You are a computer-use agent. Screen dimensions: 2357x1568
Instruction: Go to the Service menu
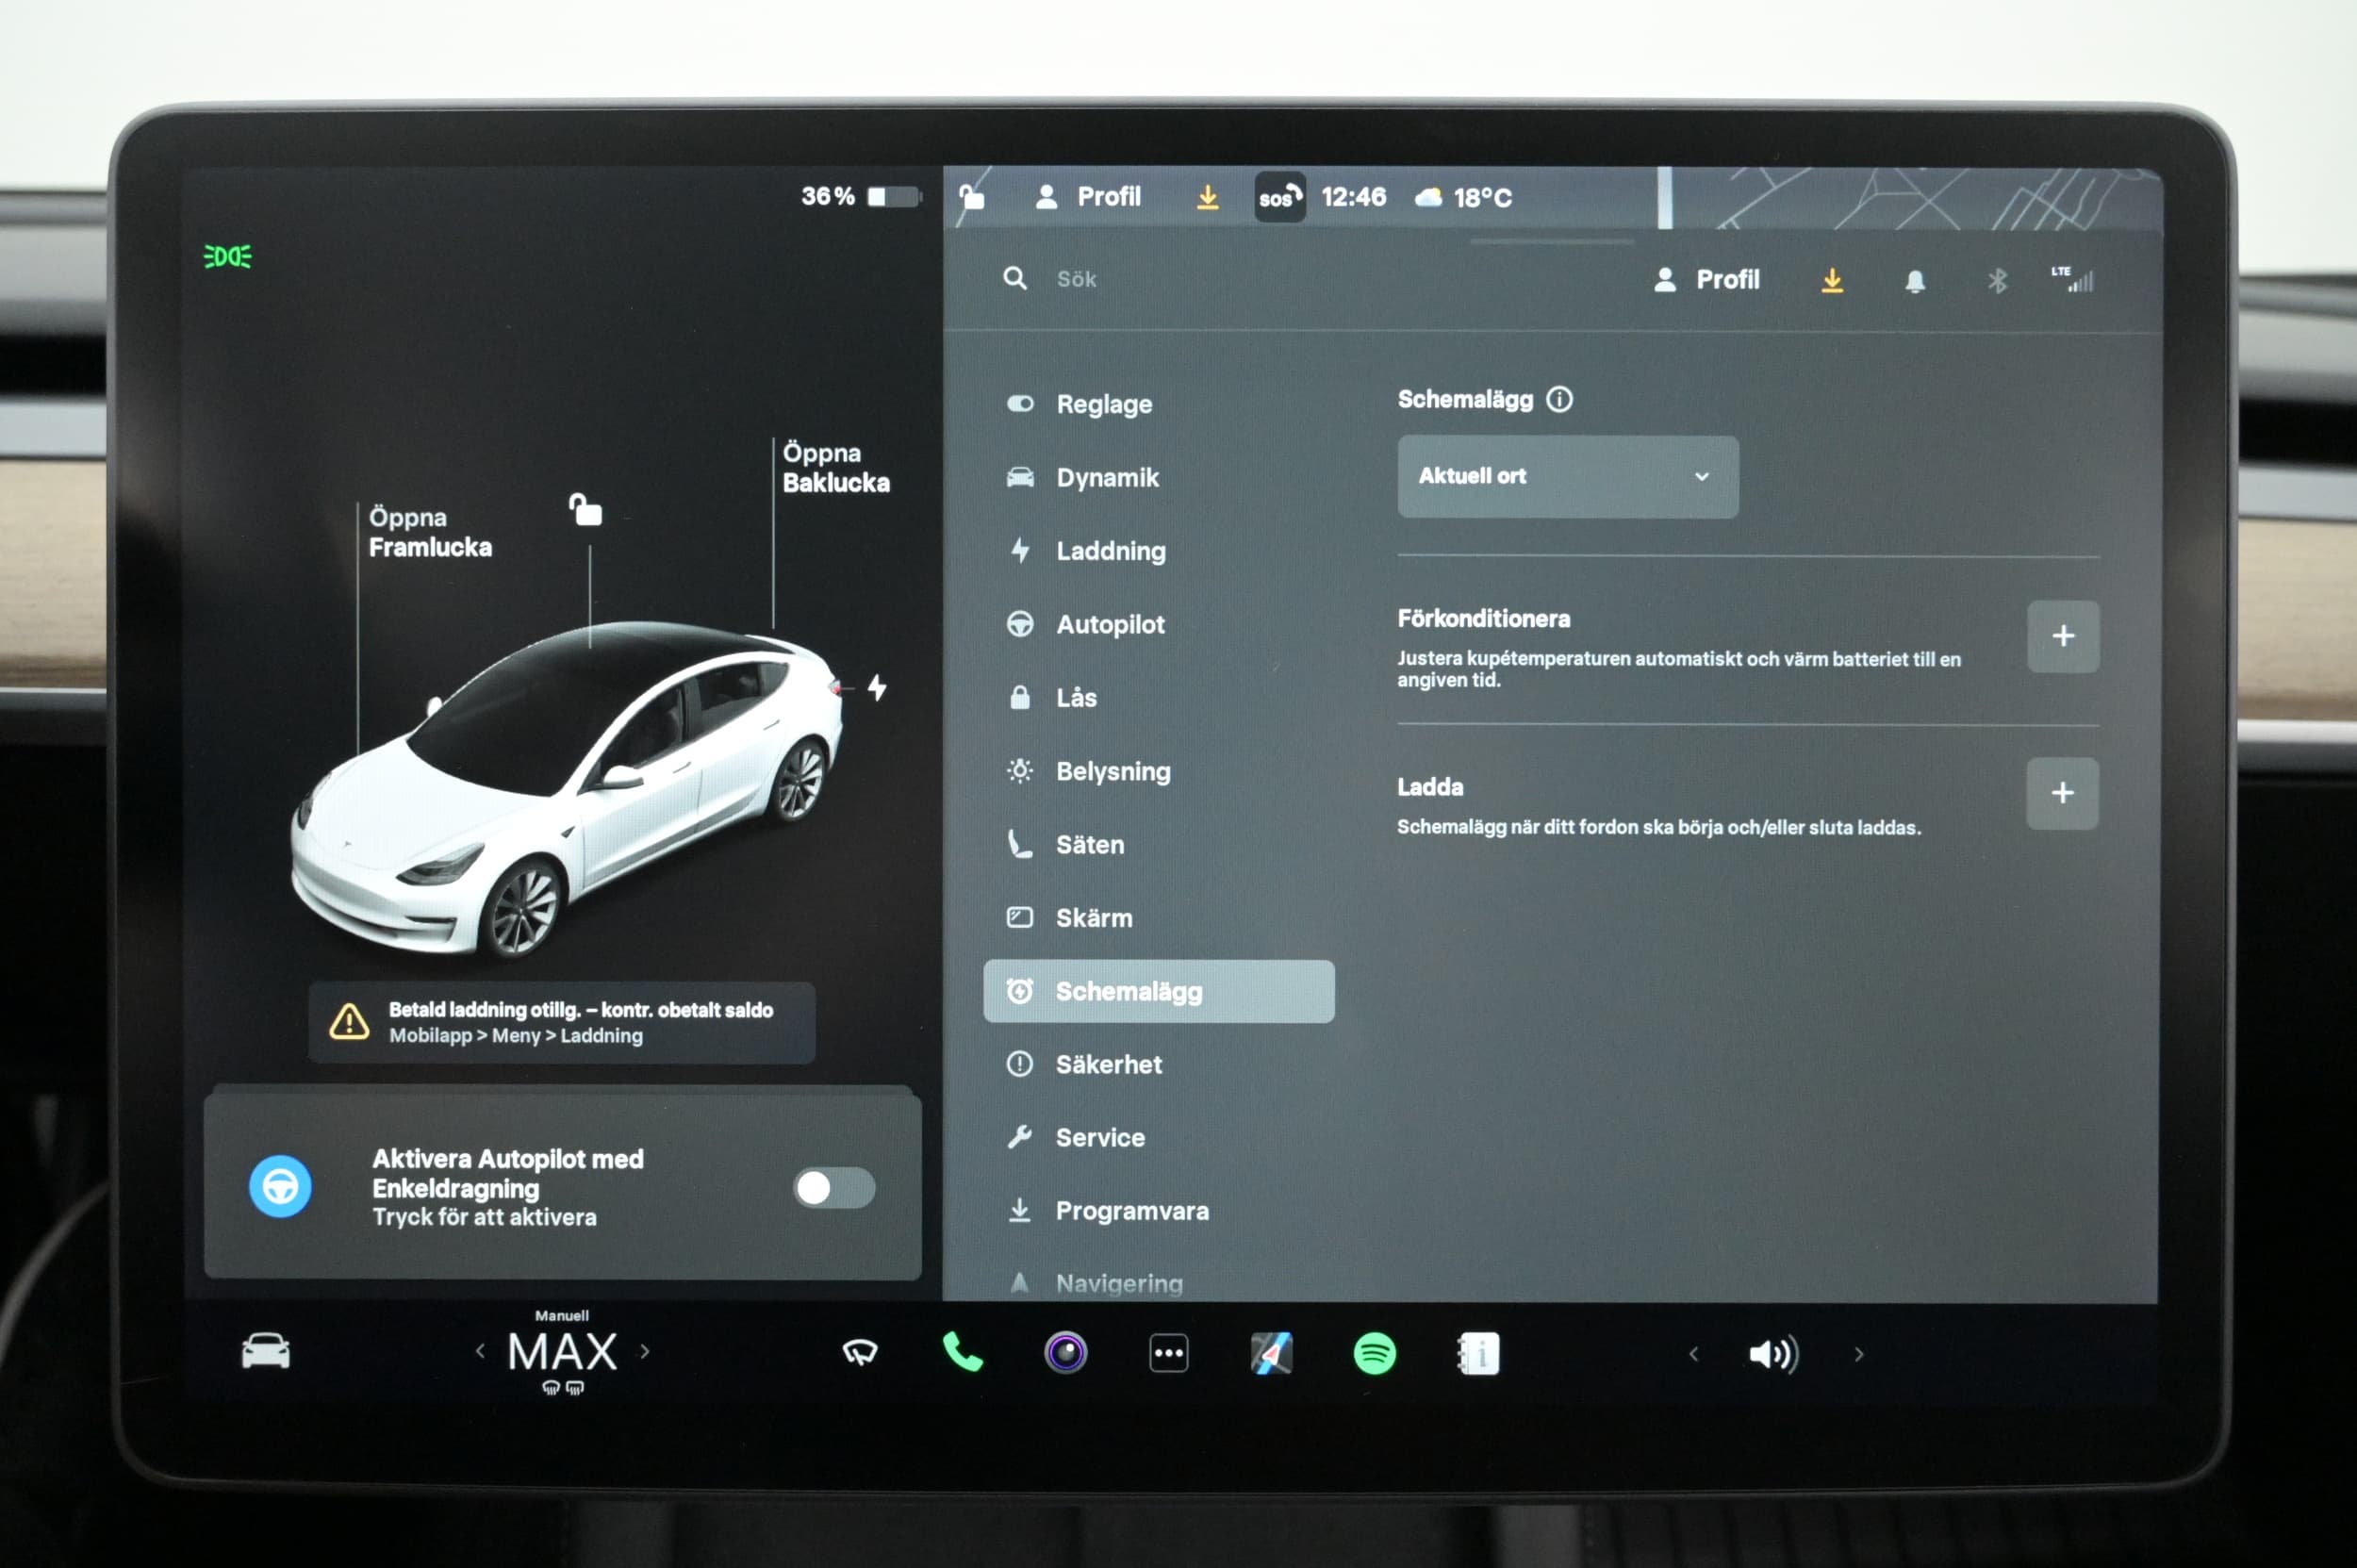click(x=1158, y=1137)
